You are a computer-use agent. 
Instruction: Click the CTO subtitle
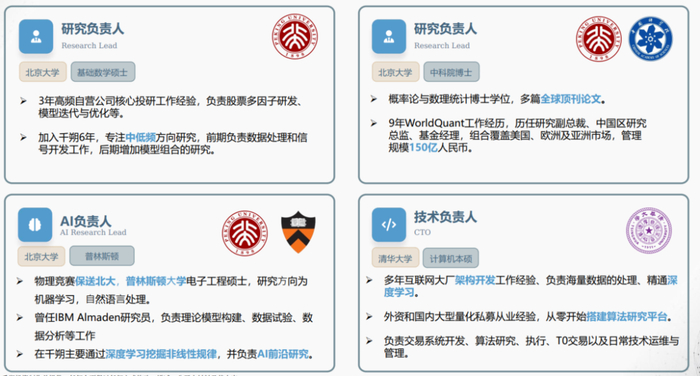[422, 232]
